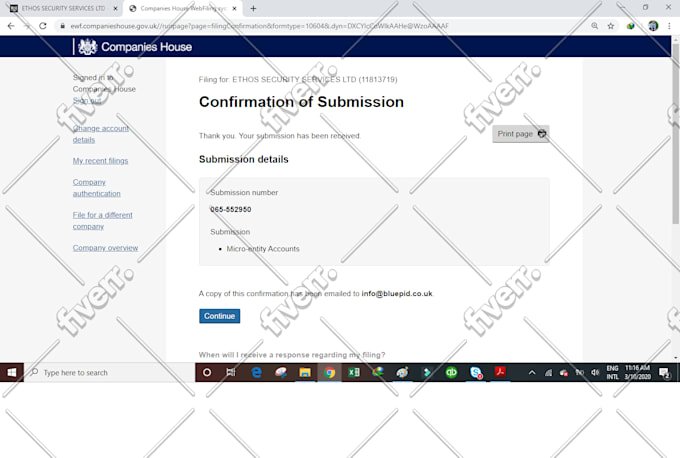This screenshot has height=458, width=680.
Task: Click the blue Continue button
Action: (219, 316)
